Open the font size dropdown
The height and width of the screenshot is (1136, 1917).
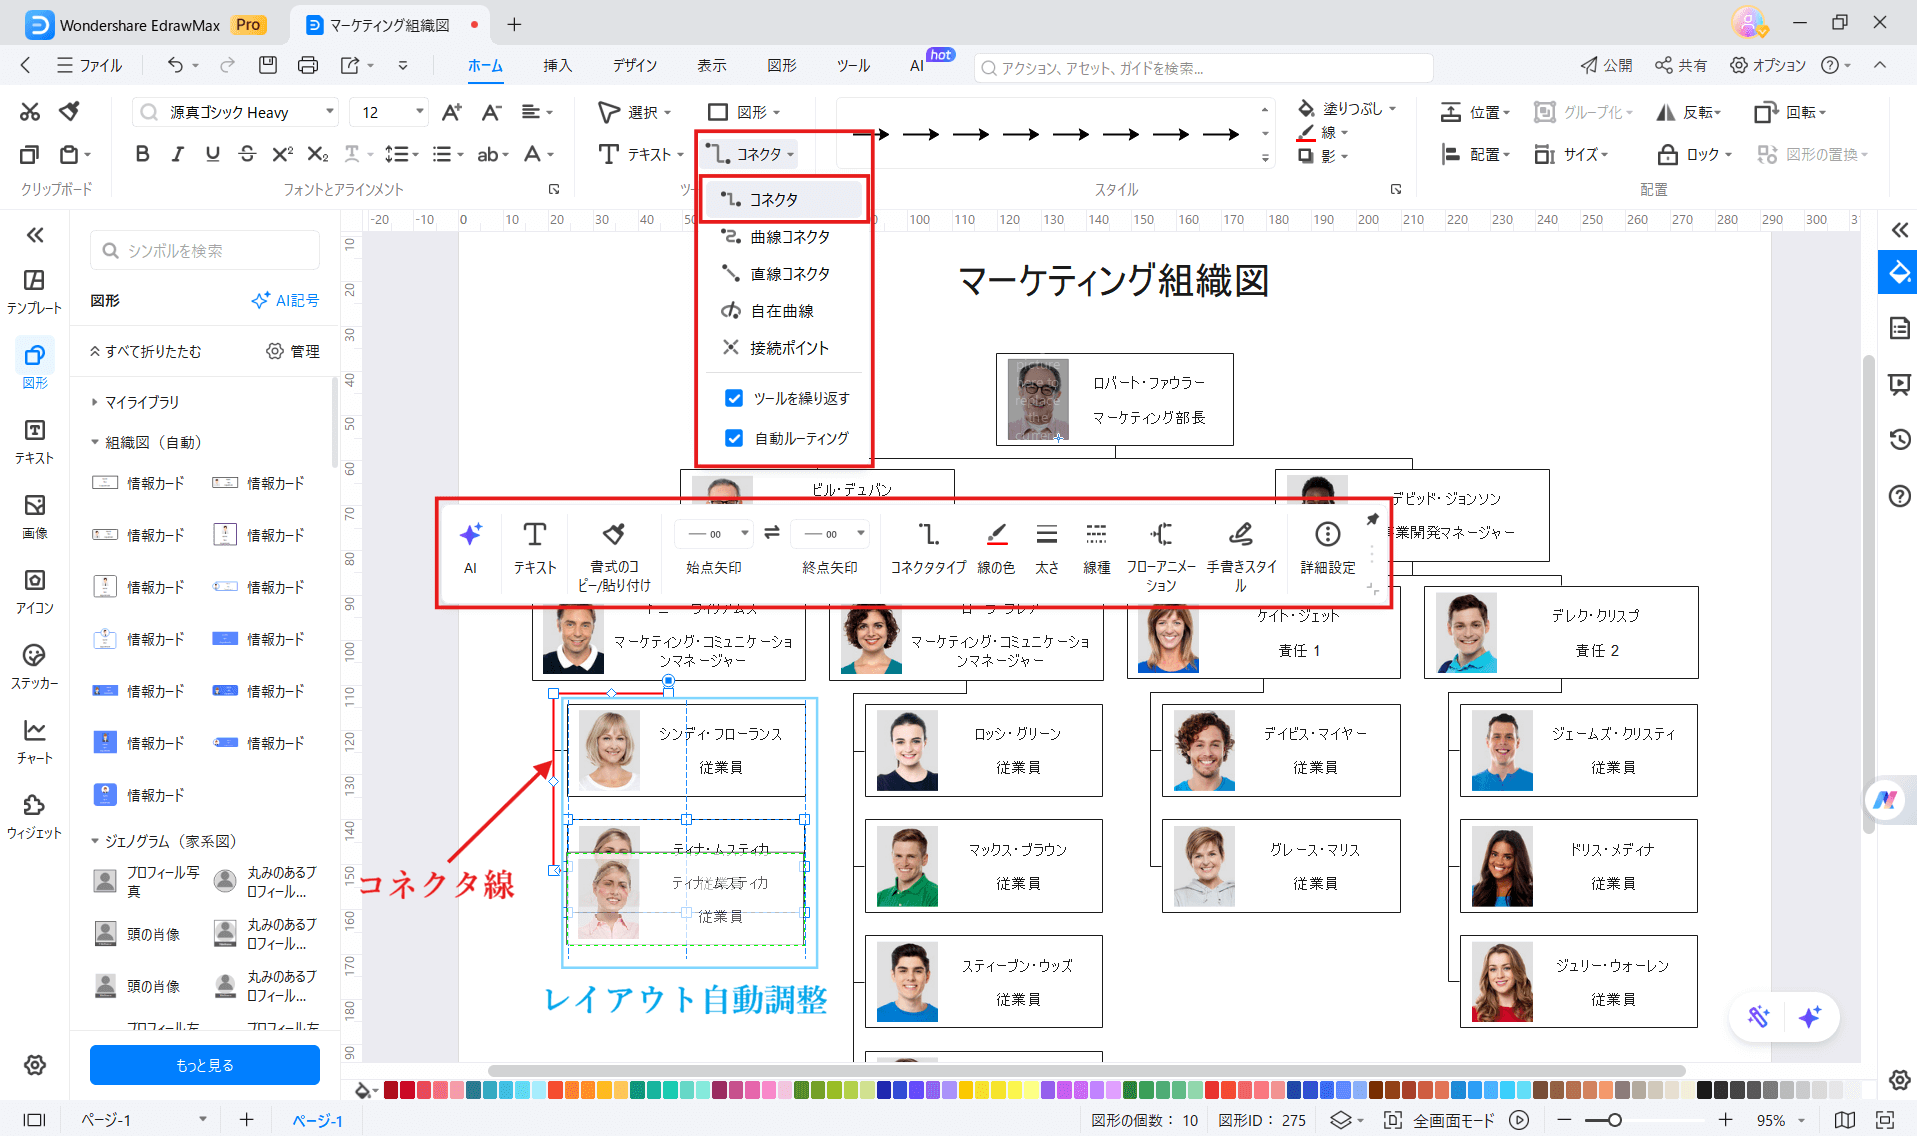coord(418,111)
